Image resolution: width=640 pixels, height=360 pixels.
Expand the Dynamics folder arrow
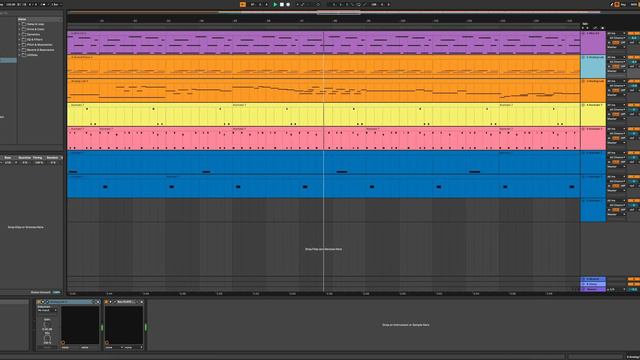(19, 34)
